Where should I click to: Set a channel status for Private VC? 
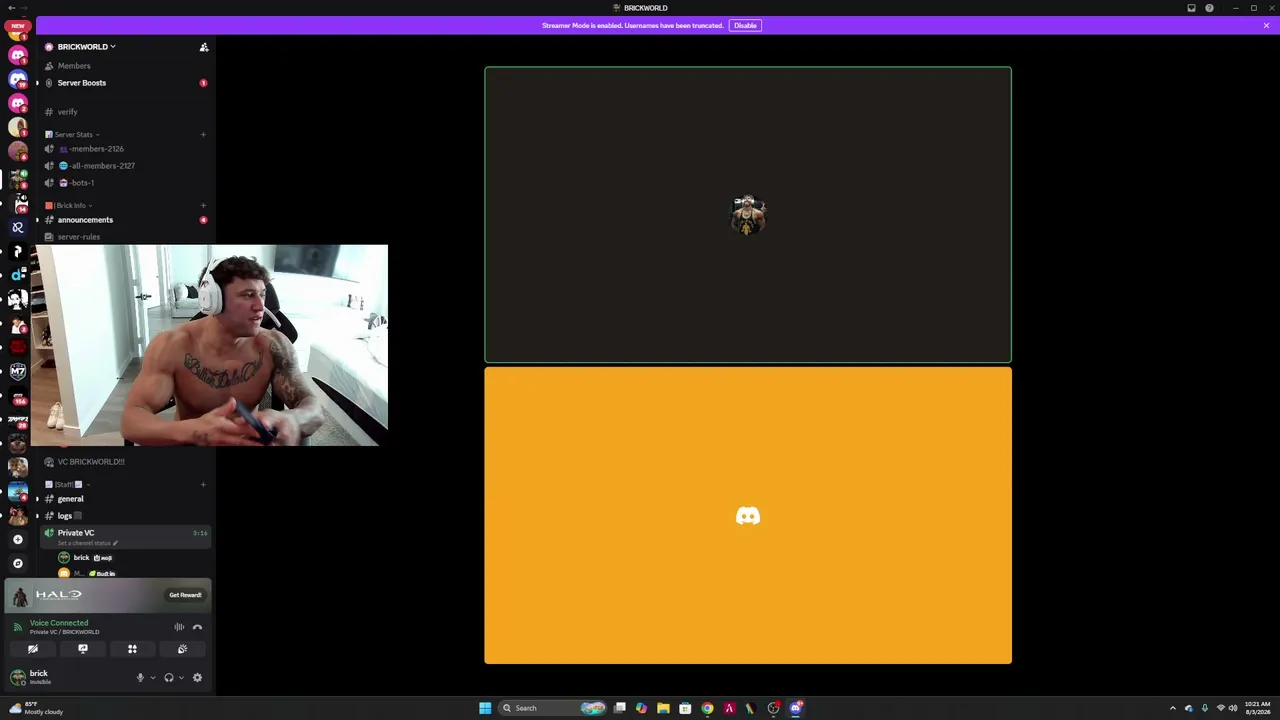(x=87, y=543)
